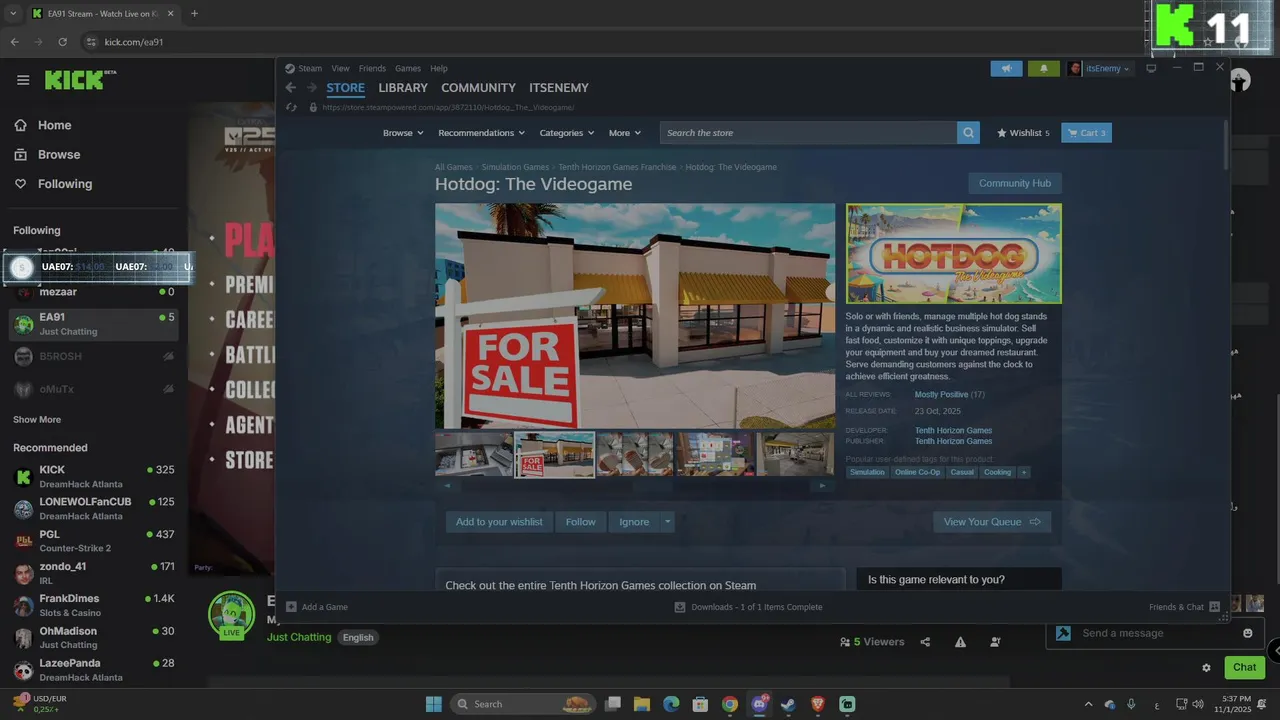Click Steam back navigation arrow
Viewport: 1280px width, 720px height.
[290, 88]
